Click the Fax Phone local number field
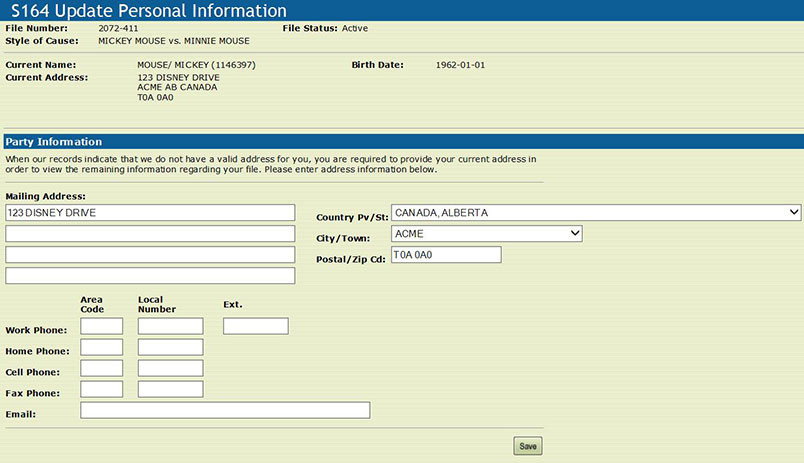Viewport: 804px width, 463px height. tap(170, 389)
